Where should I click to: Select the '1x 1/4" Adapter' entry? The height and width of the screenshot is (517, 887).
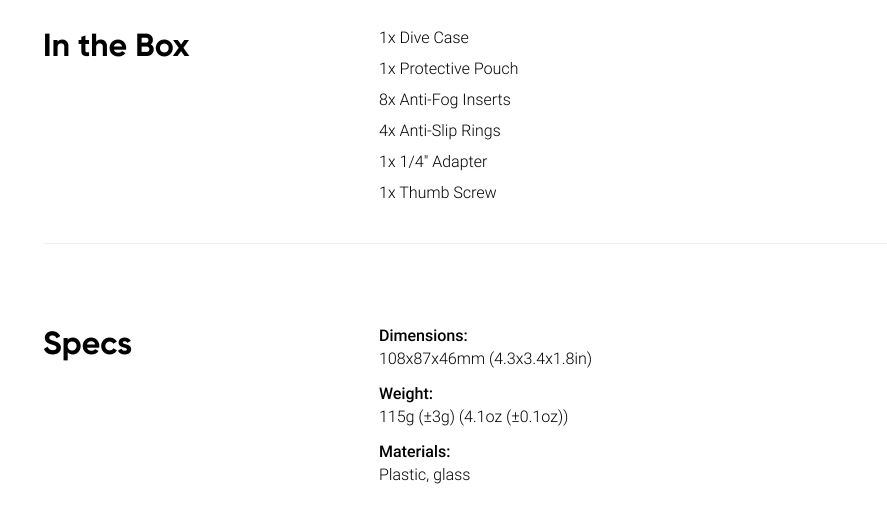click(x=433, y=162)
